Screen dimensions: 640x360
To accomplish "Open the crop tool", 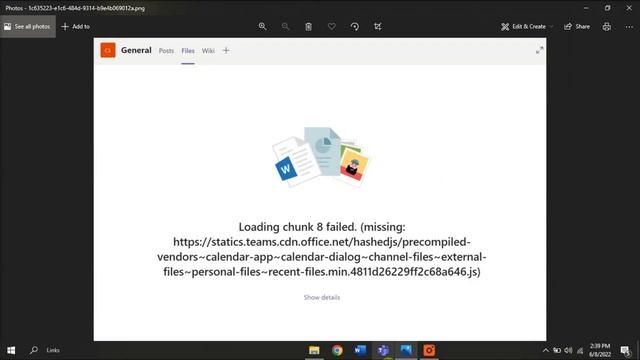I will [x=378, y=27].
